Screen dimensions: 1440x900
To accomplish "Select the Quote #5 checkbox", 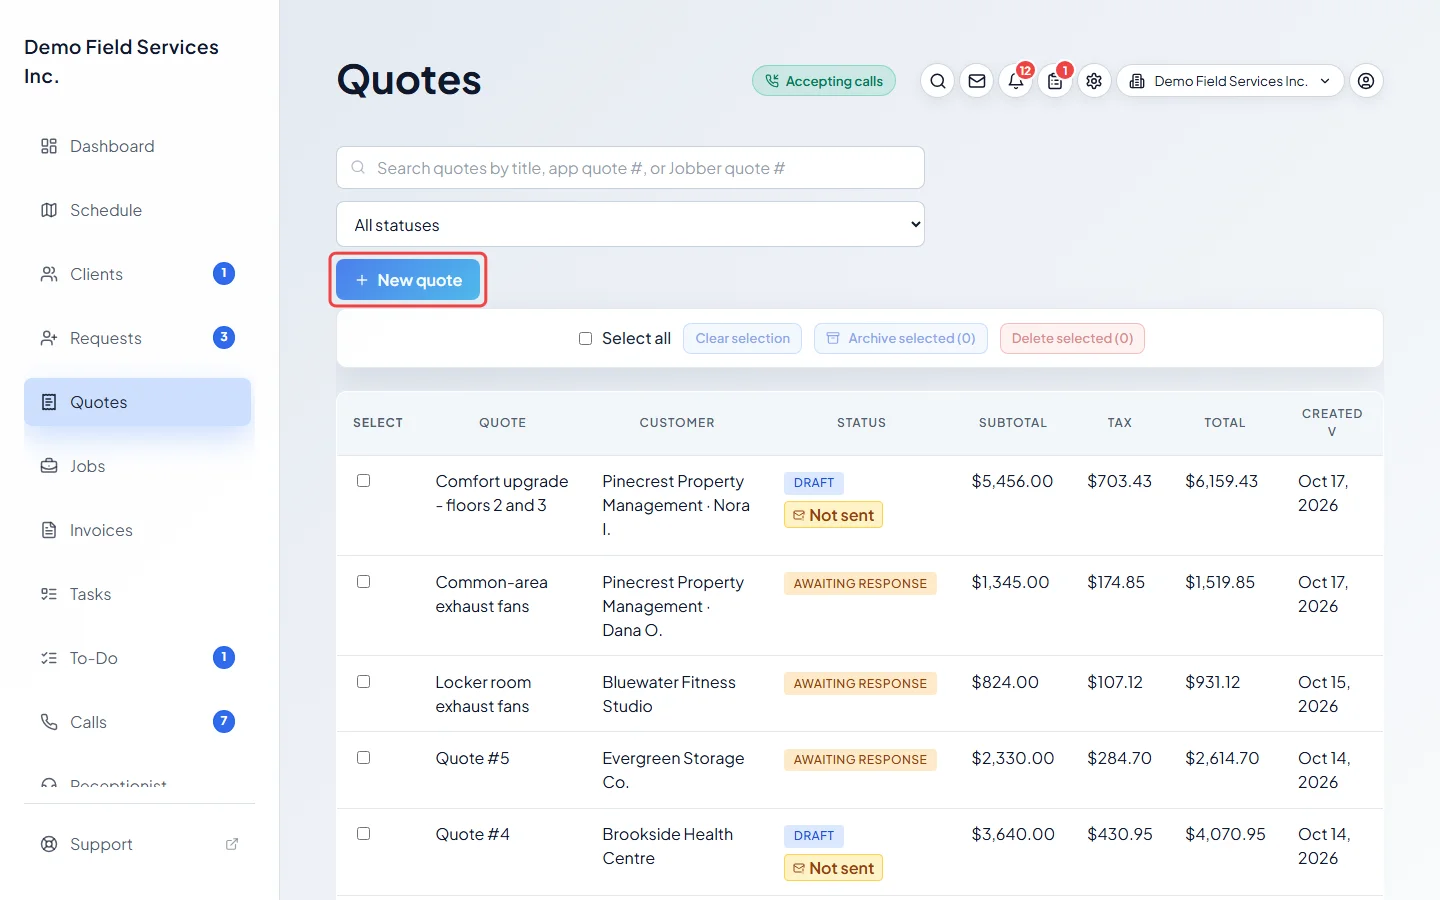I will tap(364, 758).
